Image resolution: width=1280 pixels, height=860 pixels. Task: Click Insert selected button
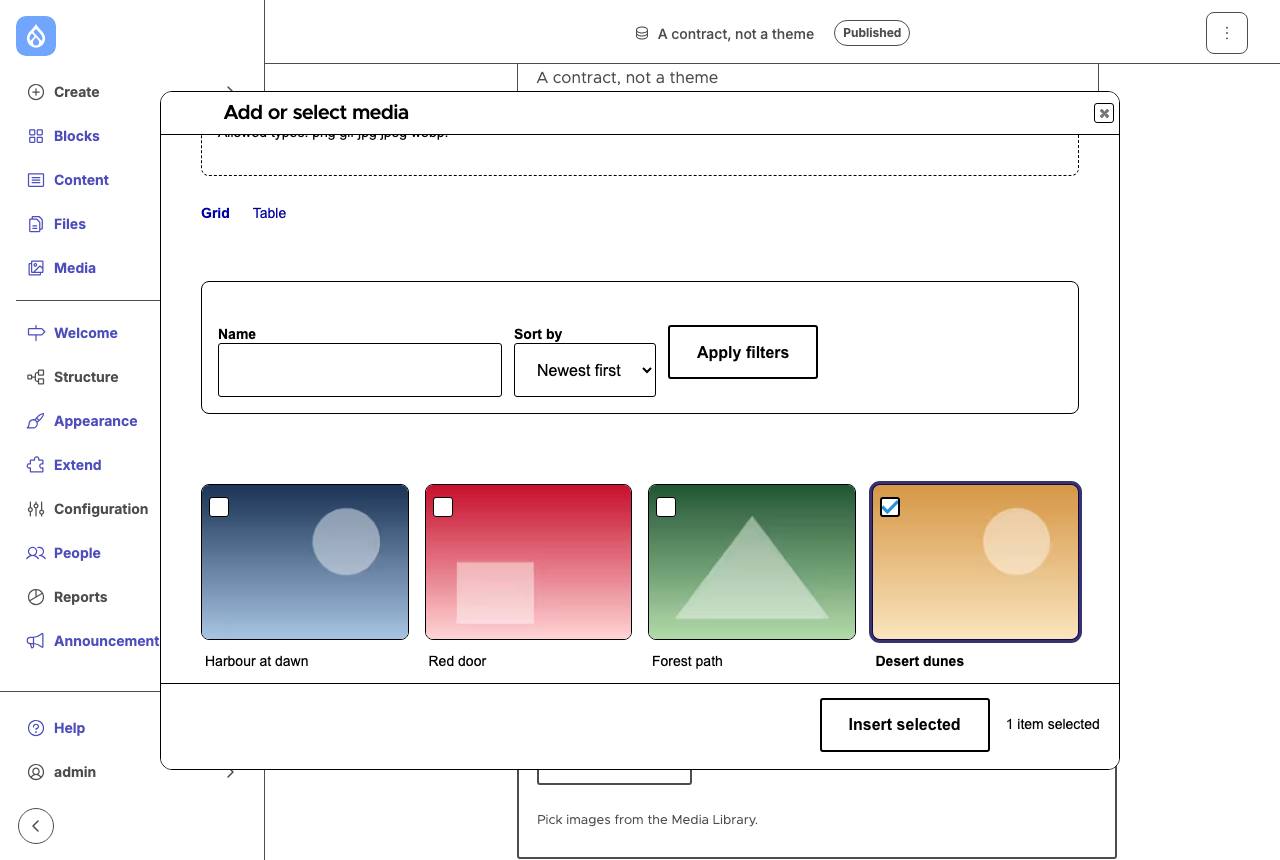(905, 725)
